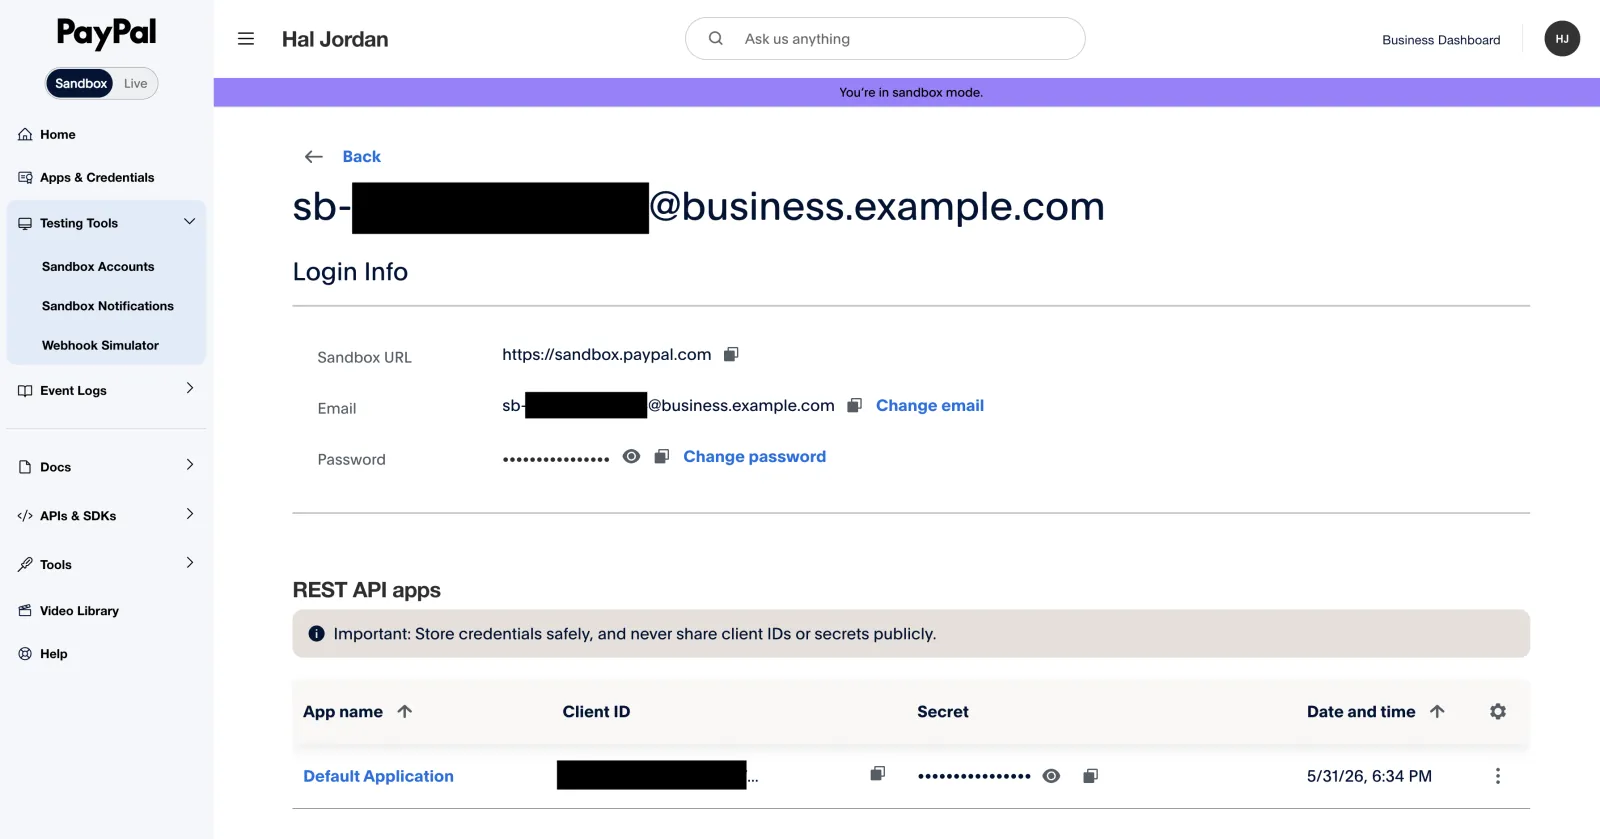Open Sandbox Notifications
1600x839 pixels.
click(108, 306)
